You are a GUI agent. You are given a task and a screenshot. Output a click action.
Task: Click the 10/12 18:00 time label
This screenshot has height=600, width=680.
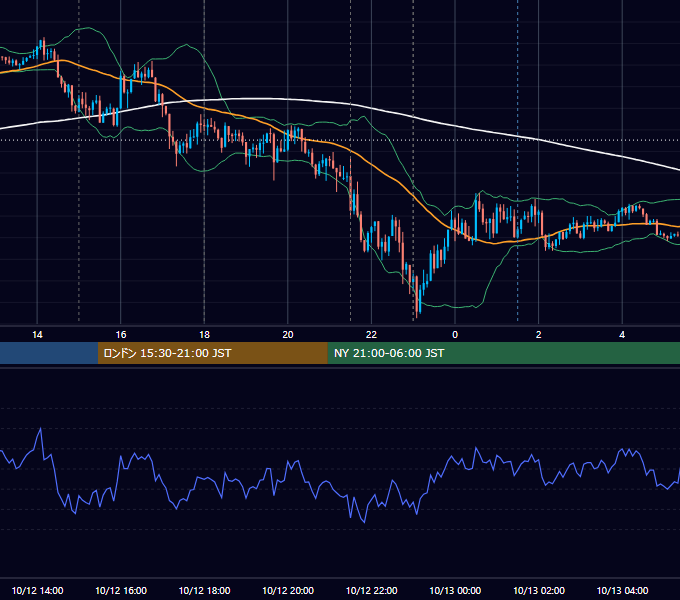(x=204, y=590)
